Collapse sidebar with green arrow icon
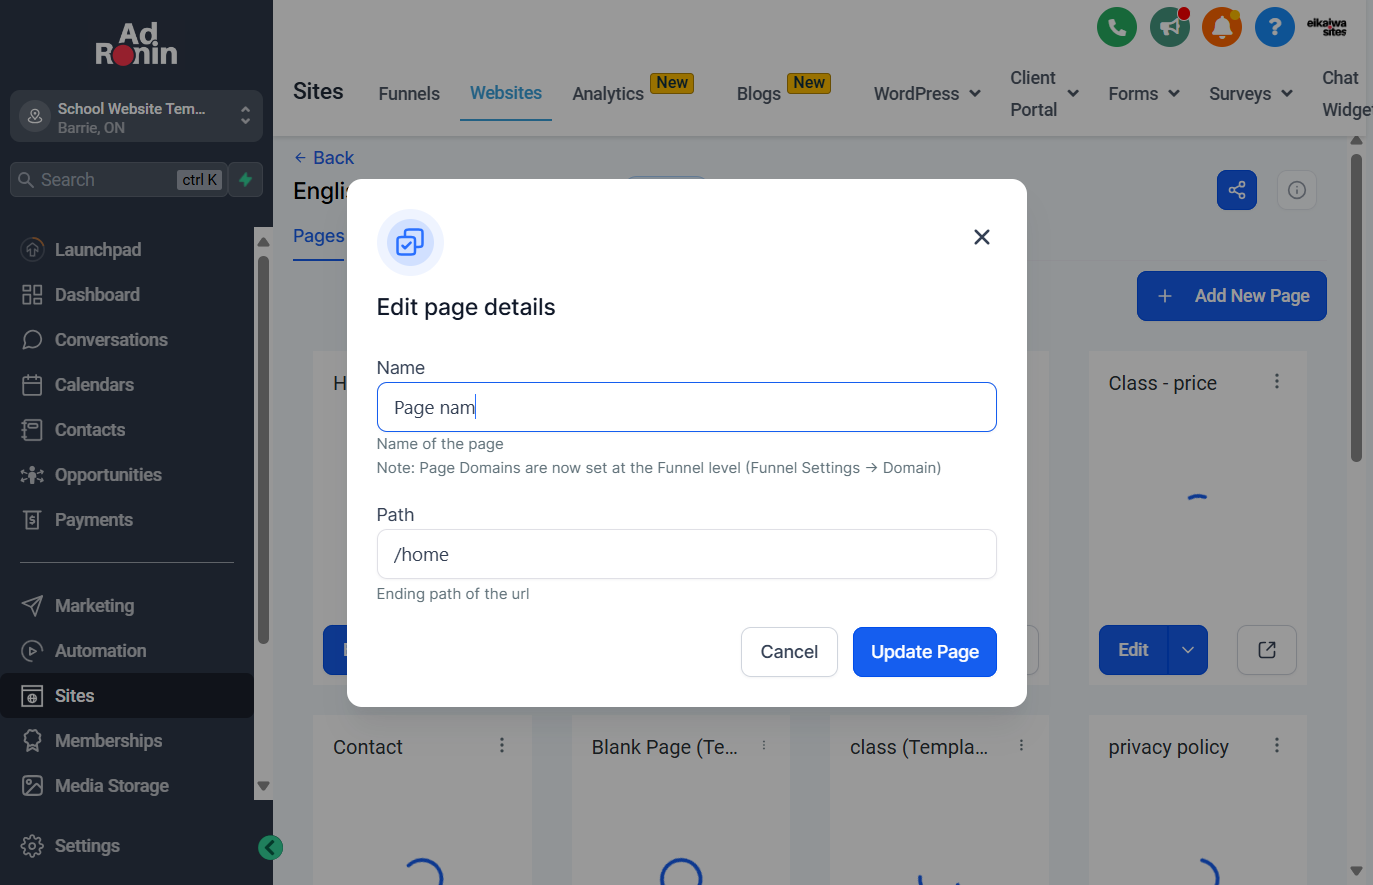The image size is (1373, 885). coord(270,848)
